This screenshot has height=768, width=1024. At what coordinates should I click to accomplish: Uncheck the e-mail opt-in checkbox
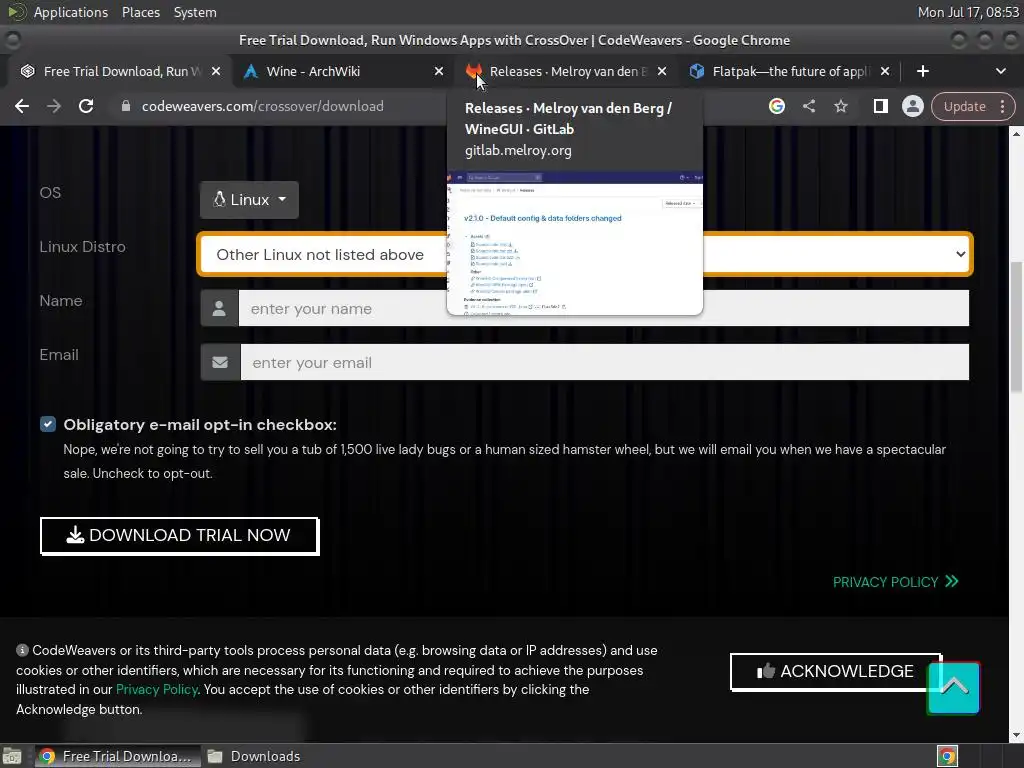(x=48, y=424)
